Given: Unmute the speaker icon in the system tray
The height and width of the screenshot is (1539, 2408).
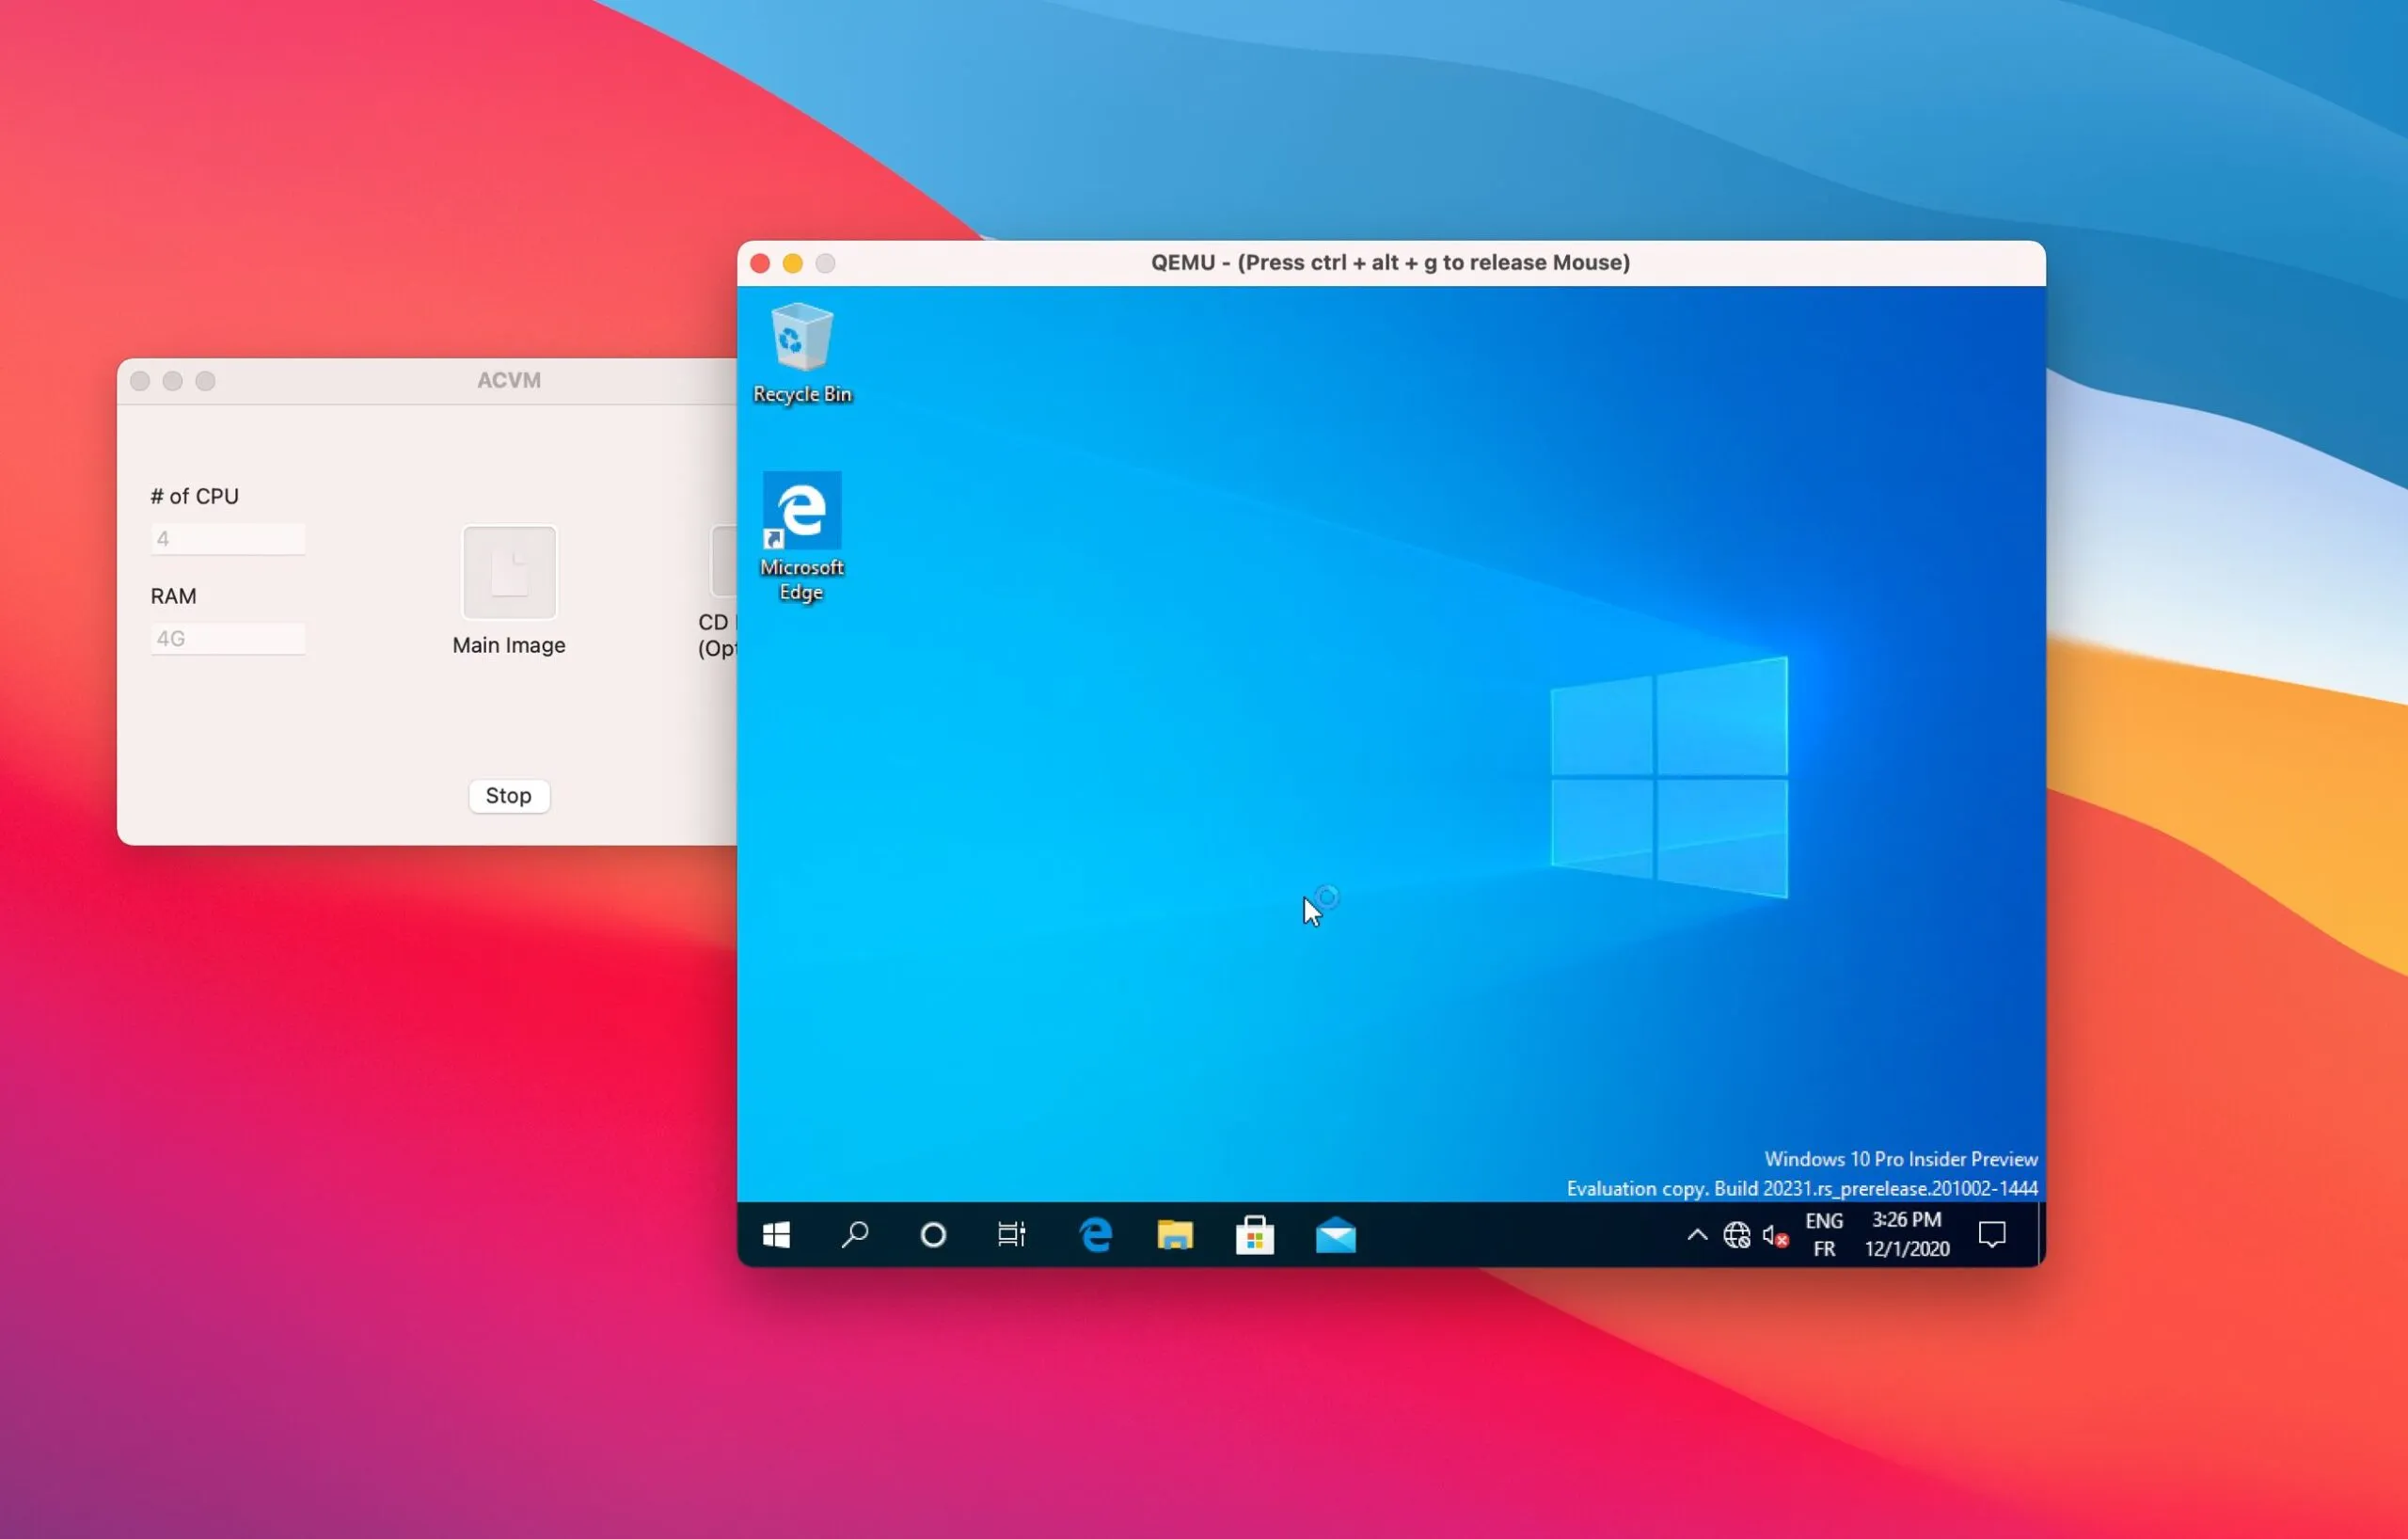Looking at the screenshot, I should (1773, 1236).
